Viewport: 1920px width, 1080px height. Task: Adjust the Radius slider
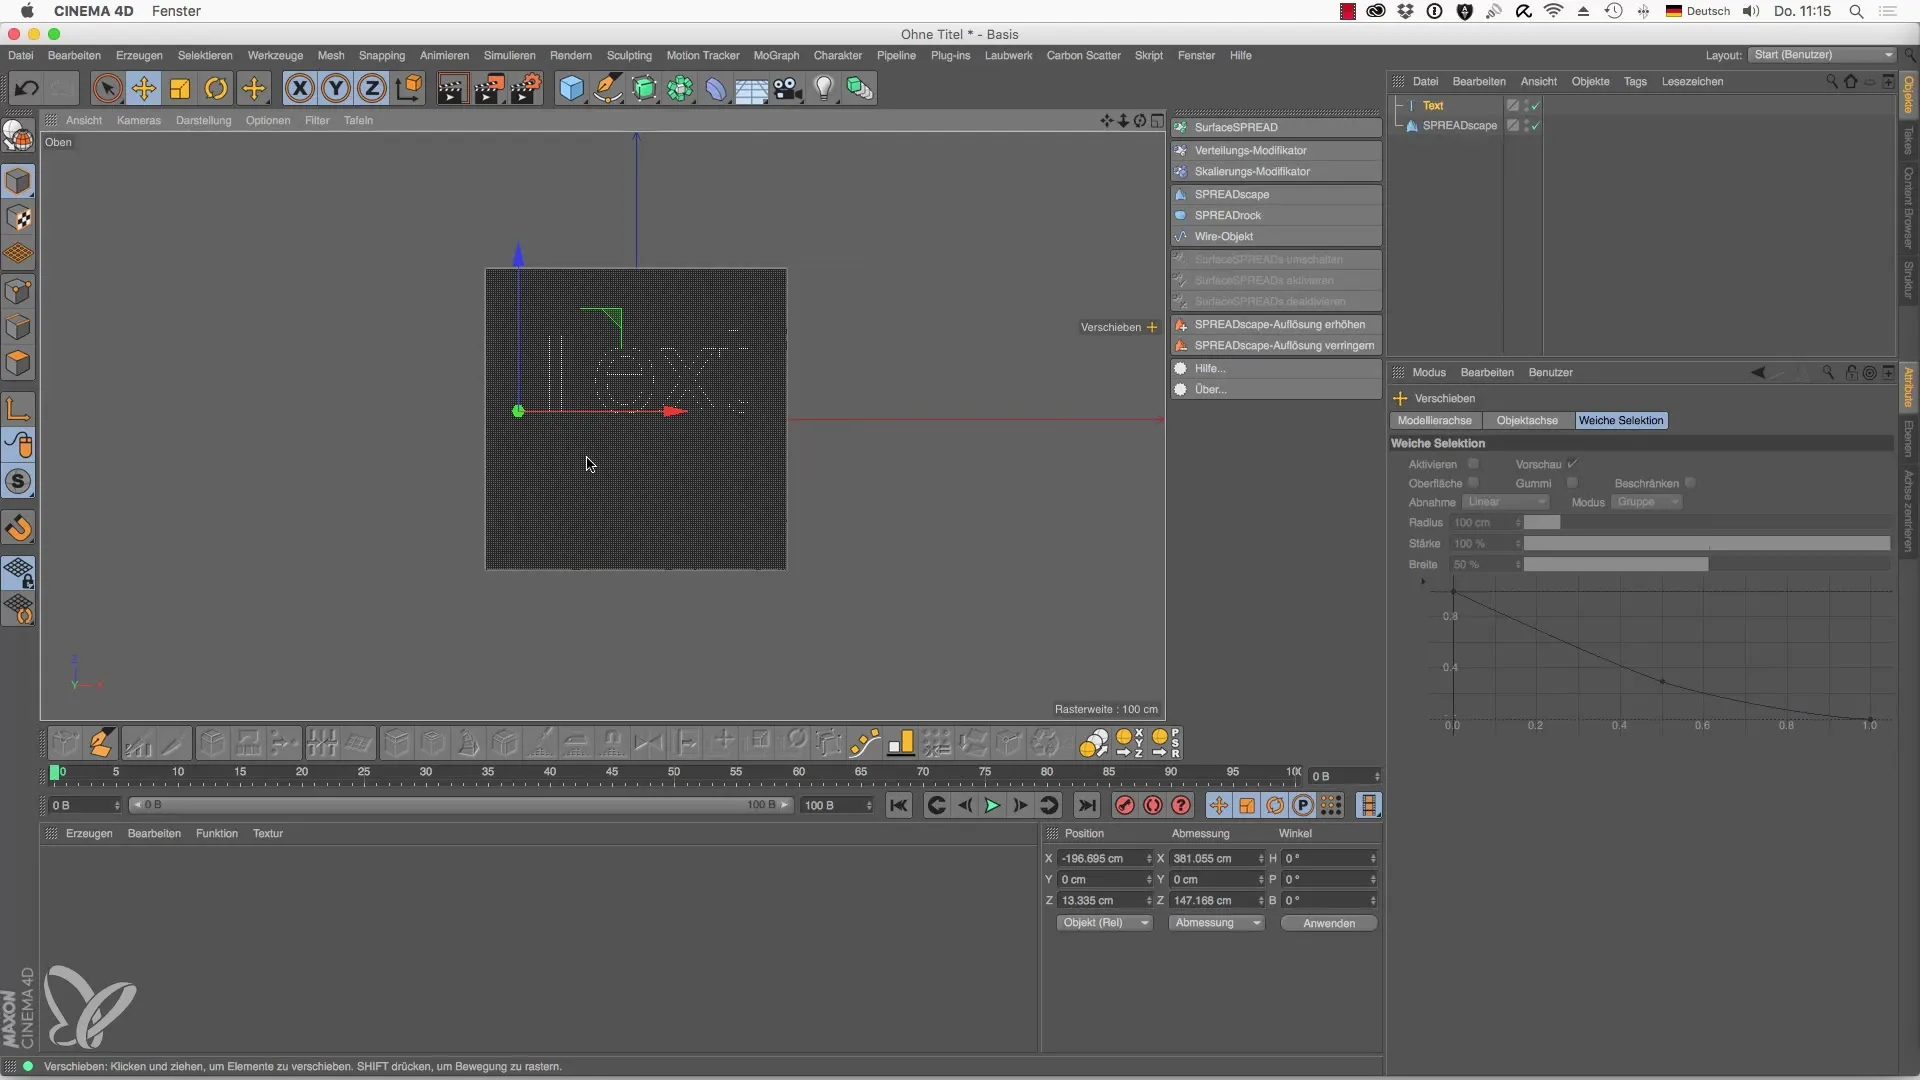click(1706, 523)
